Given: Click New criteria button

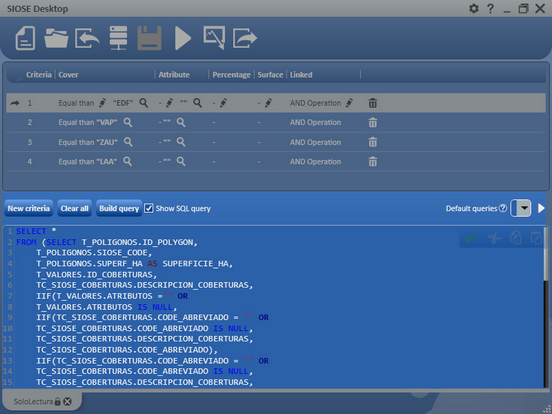Looking at the screenshot, I should 29,208.
